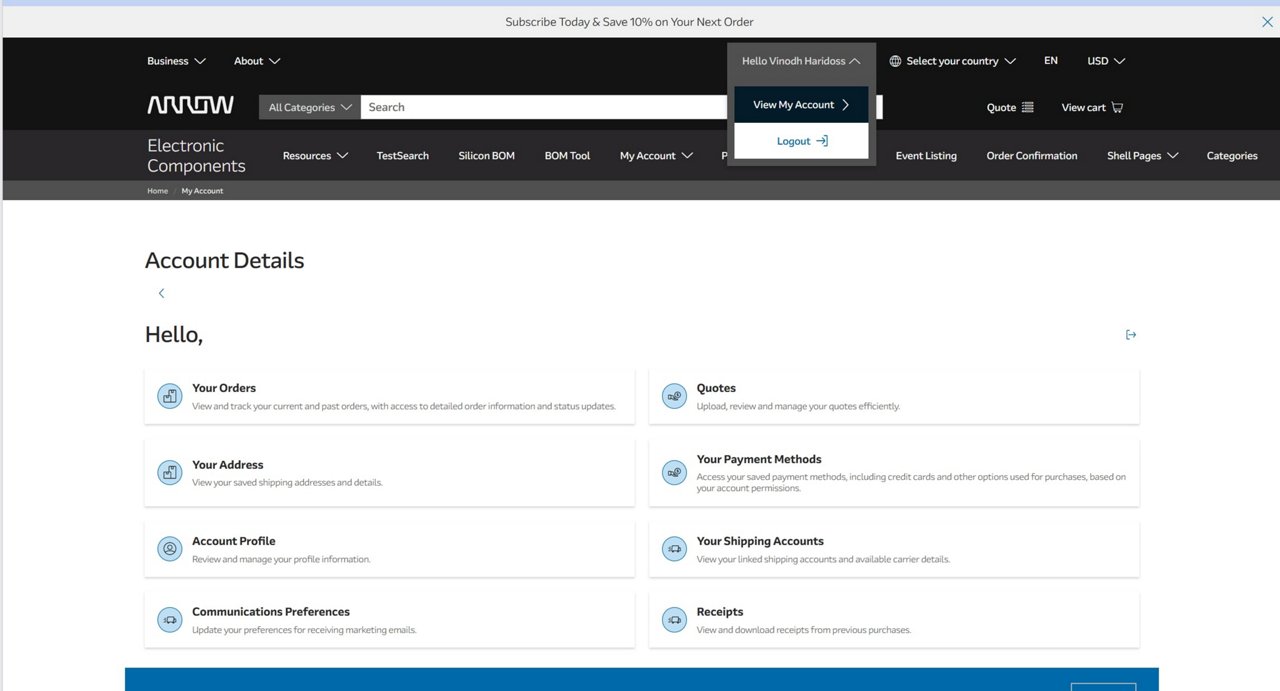The width and height of the screenshot is (1280, 691).
Task: Open Event Listing in navigation bar
Action: (x=926, y=156)
